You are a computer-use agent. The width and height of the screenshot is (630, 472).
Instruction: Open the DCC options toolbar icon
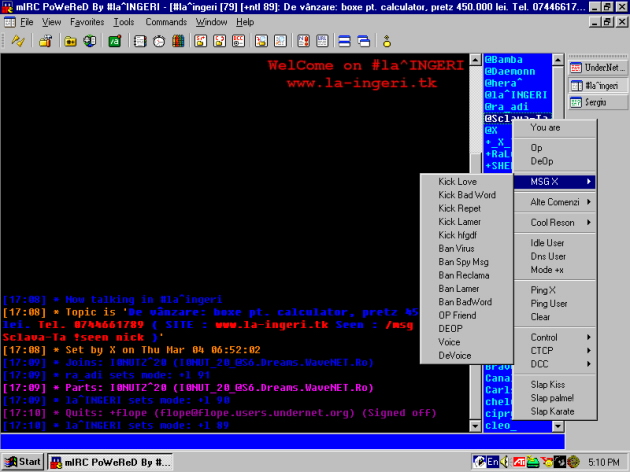pos(239,41)
